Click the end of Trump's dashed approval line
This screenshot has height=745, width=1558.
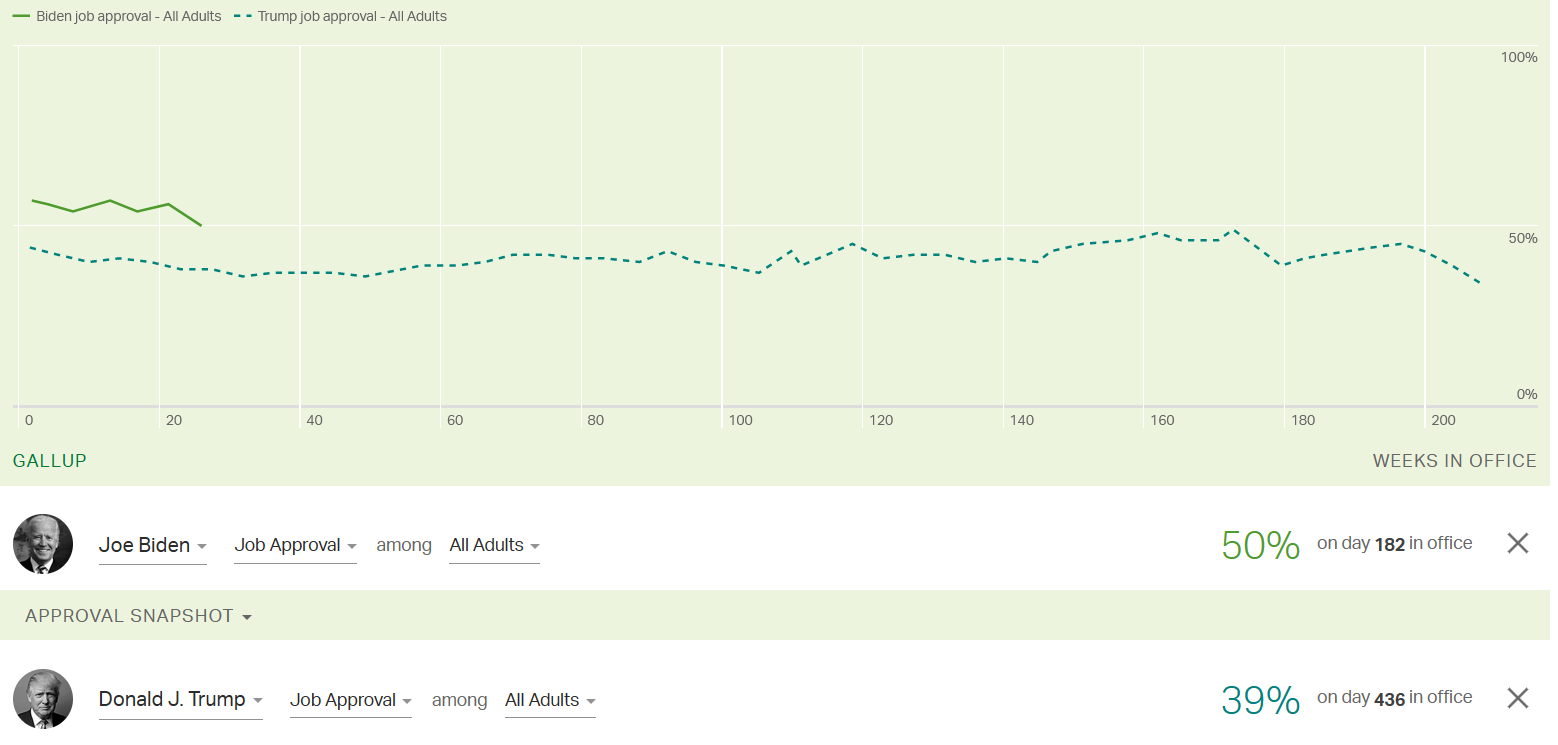tap(1480, 283)
